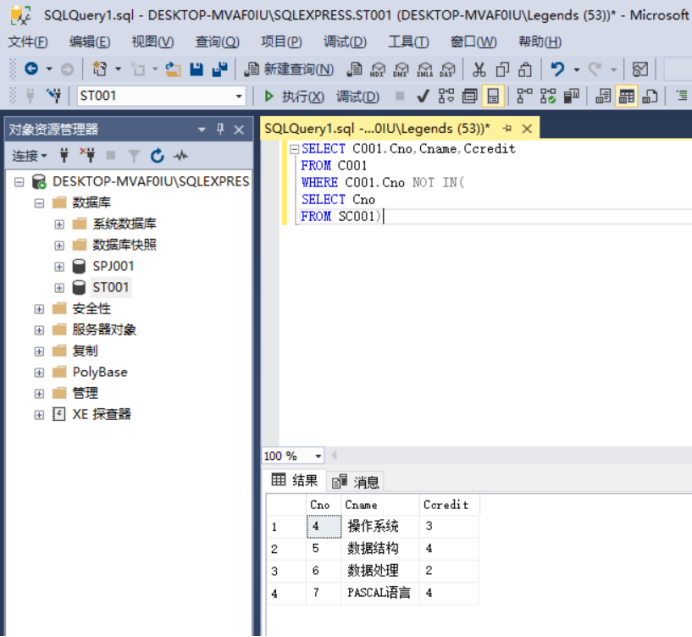This screenshot has width=692, height=637.
Task: Click the navigate back arrow icon
Action: [31, 69]
